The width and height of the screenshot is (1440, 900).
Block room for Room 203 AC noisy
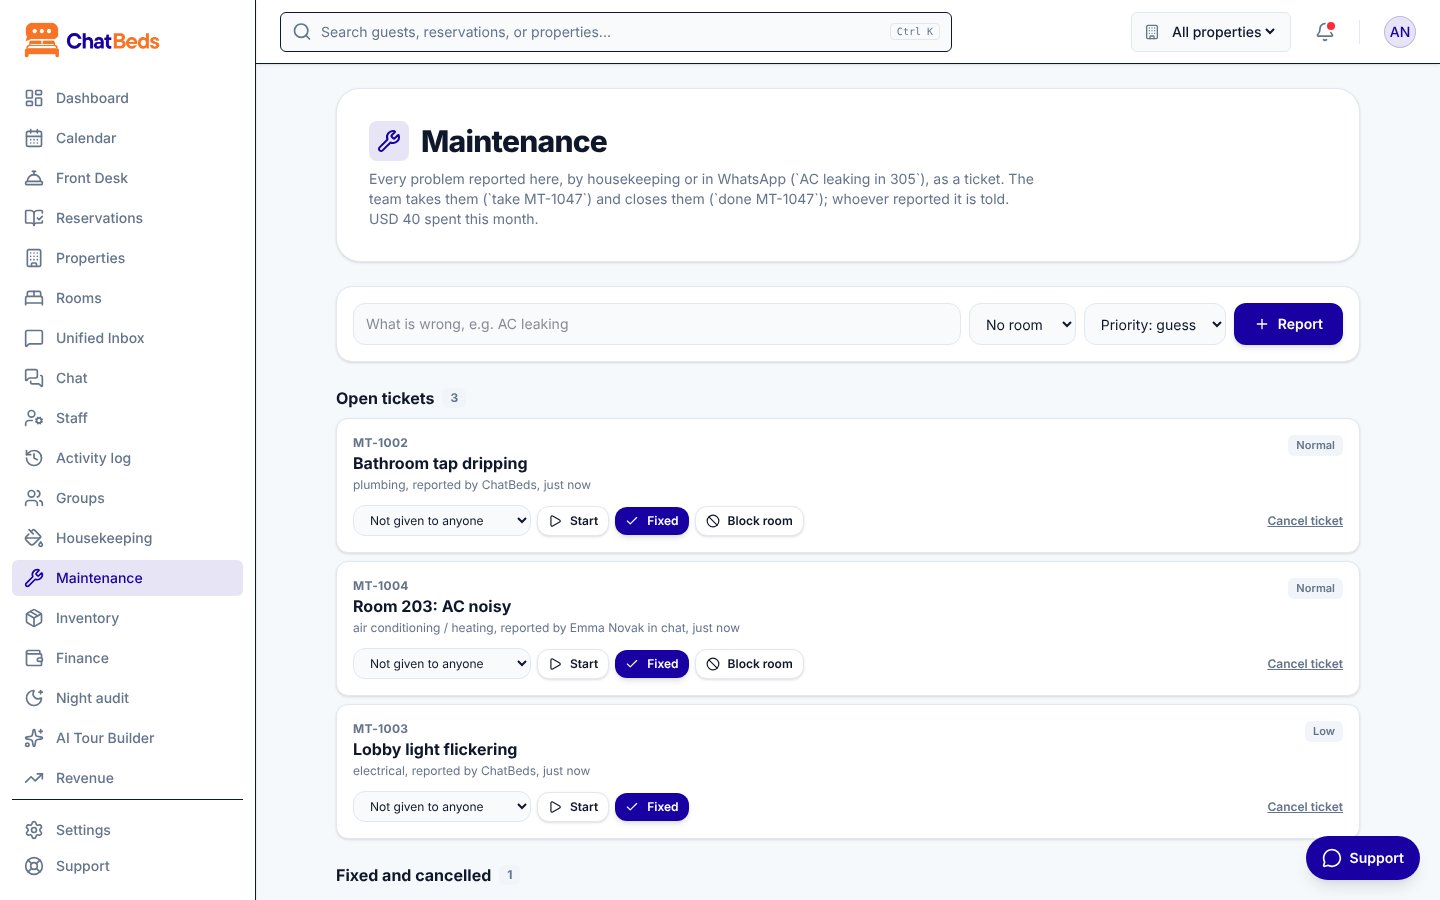tap(749, 664)
